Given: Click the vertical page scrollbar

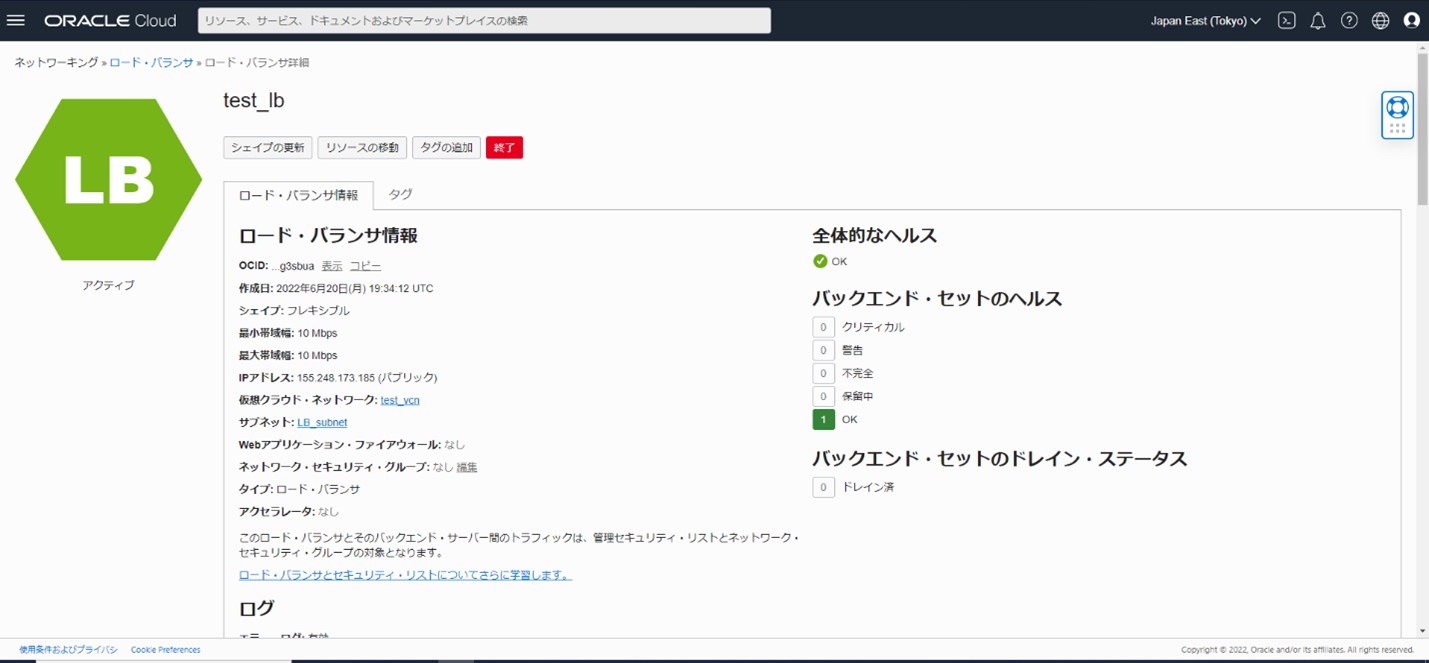Looking at the screenshot, I should tap(1422, 130).
